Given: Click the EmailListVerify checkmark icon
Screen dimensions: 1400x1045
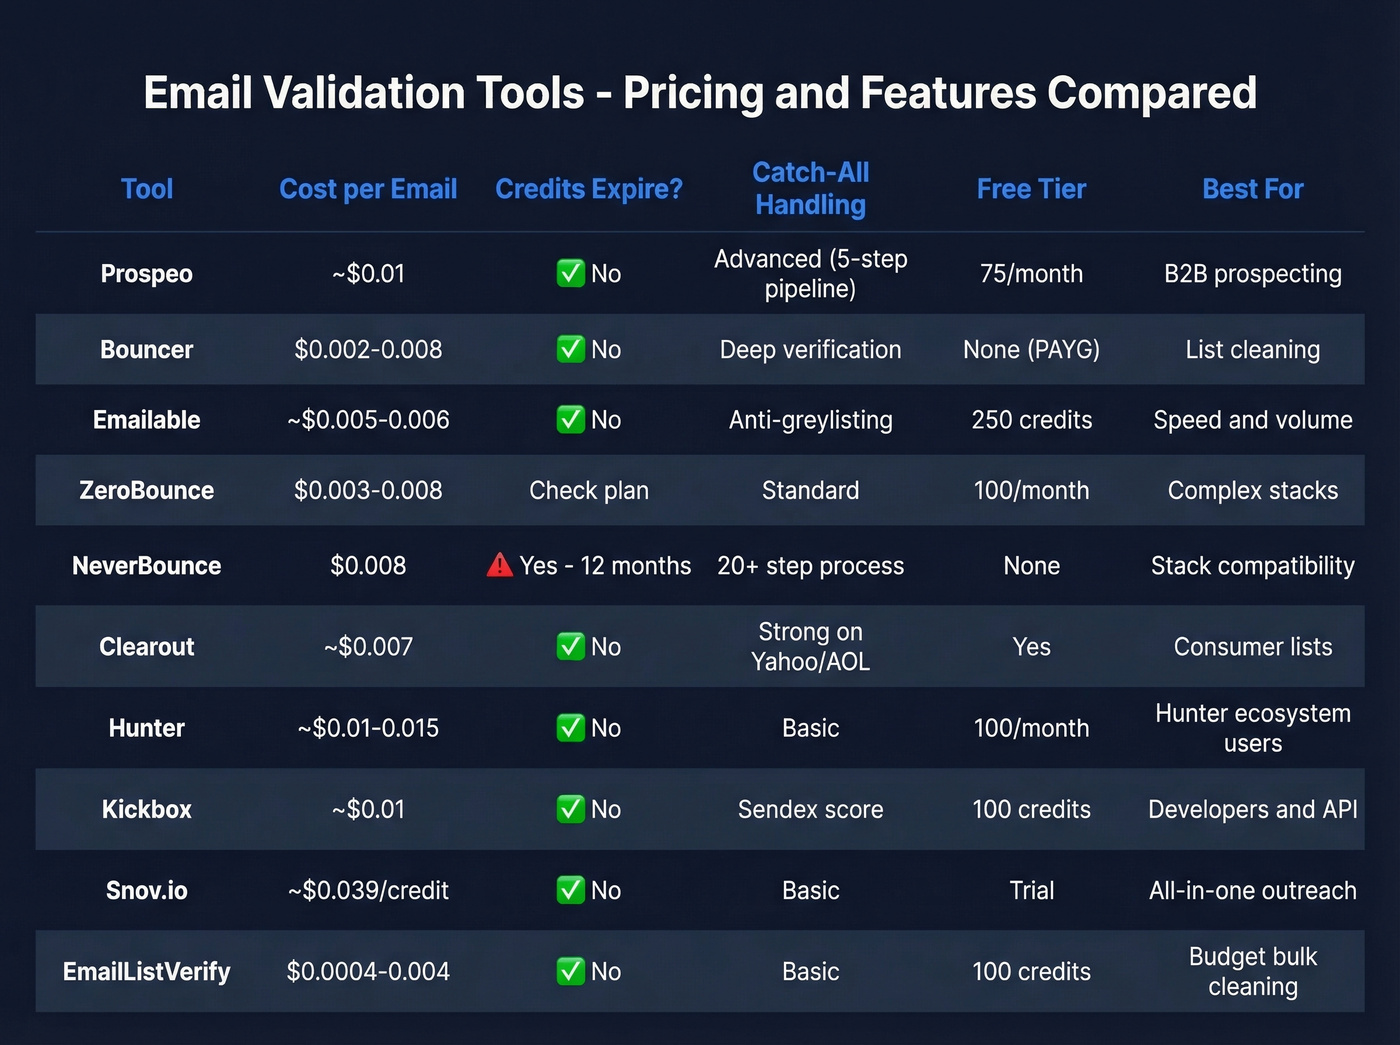Looking at the screenshot, I should pos(570,971).
